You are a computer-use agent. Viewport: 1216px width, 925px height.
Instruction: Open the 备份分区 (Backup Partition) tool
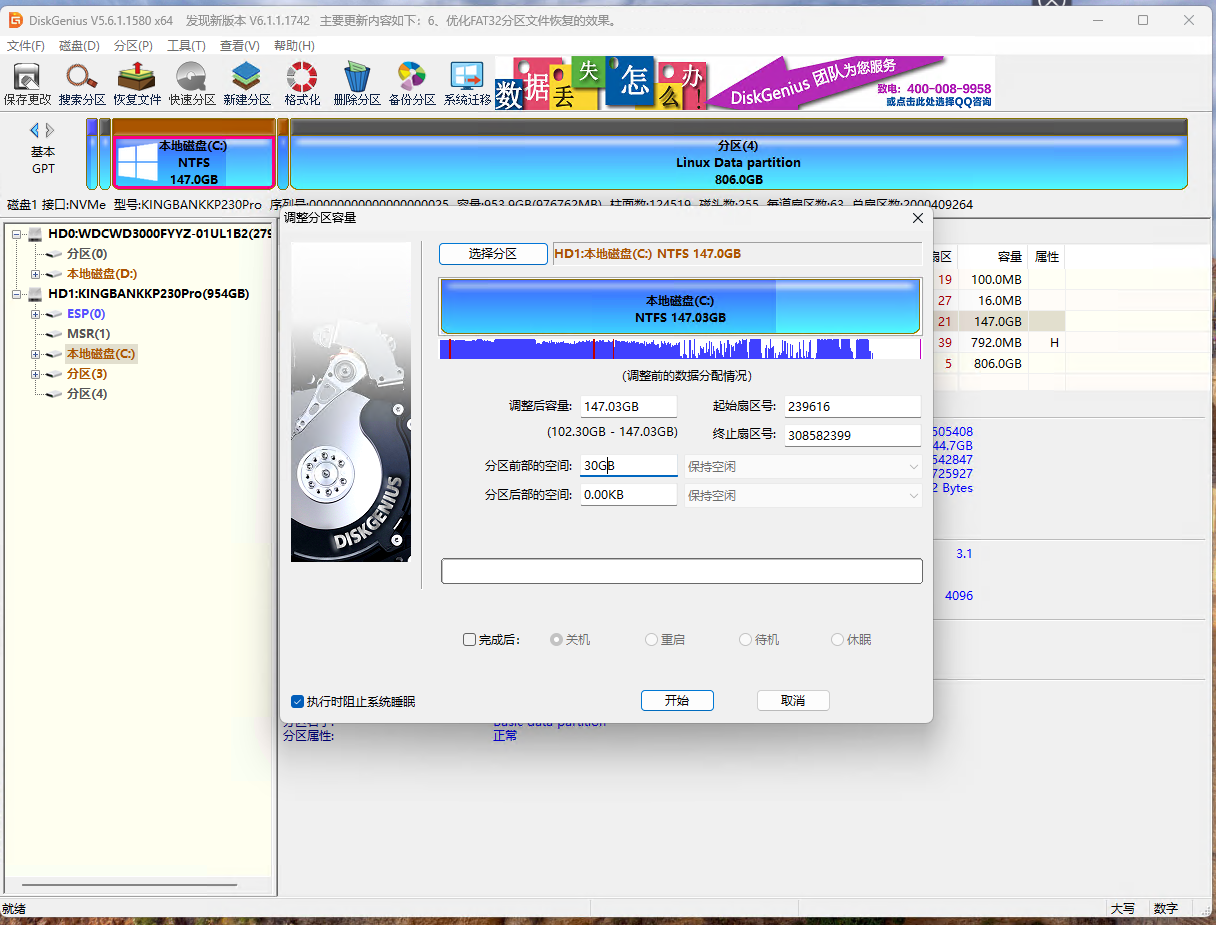coord(412,84)
